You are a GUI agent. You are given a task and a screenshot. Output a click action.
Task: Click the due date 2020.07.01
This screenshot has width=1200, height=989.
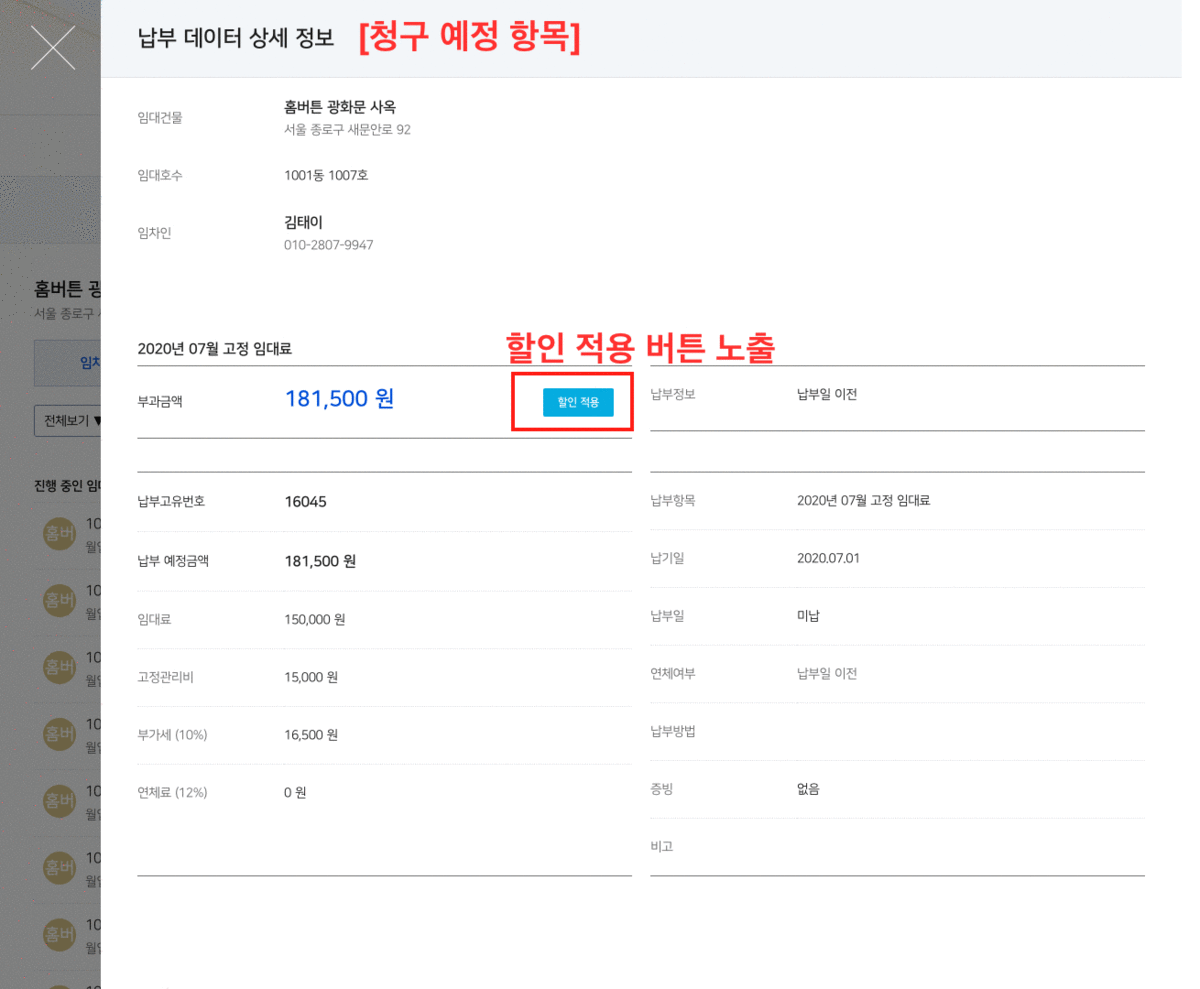[x=828, y=558]
